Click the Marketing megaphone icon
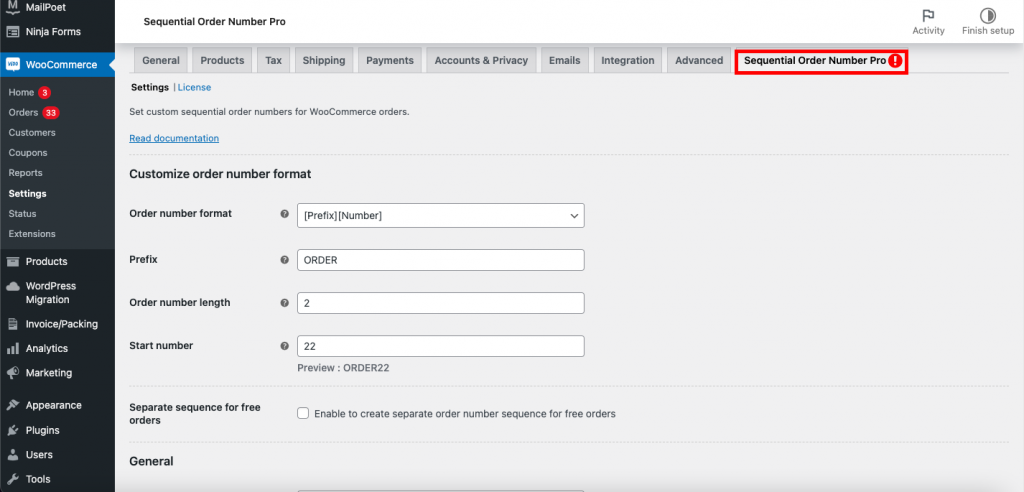The width and height of the screenshot is (1024, 492). [13, 373]
